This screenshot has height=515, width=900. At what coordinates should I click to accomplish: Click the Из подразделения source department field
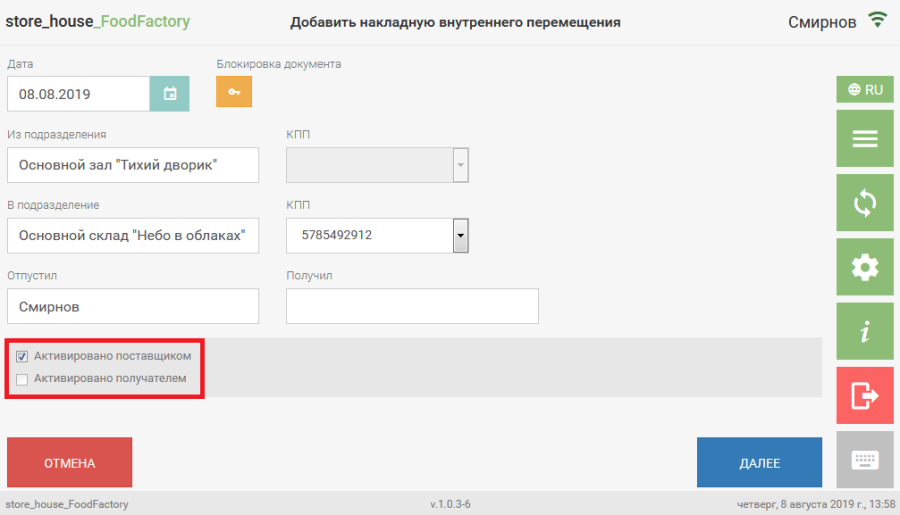click(132, 165)
